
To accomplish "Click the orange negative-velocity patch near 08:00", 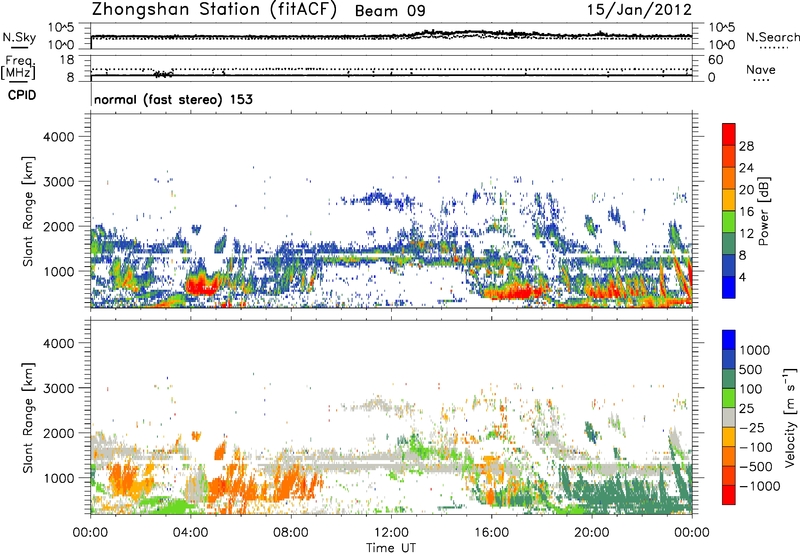I will point(290,482).
